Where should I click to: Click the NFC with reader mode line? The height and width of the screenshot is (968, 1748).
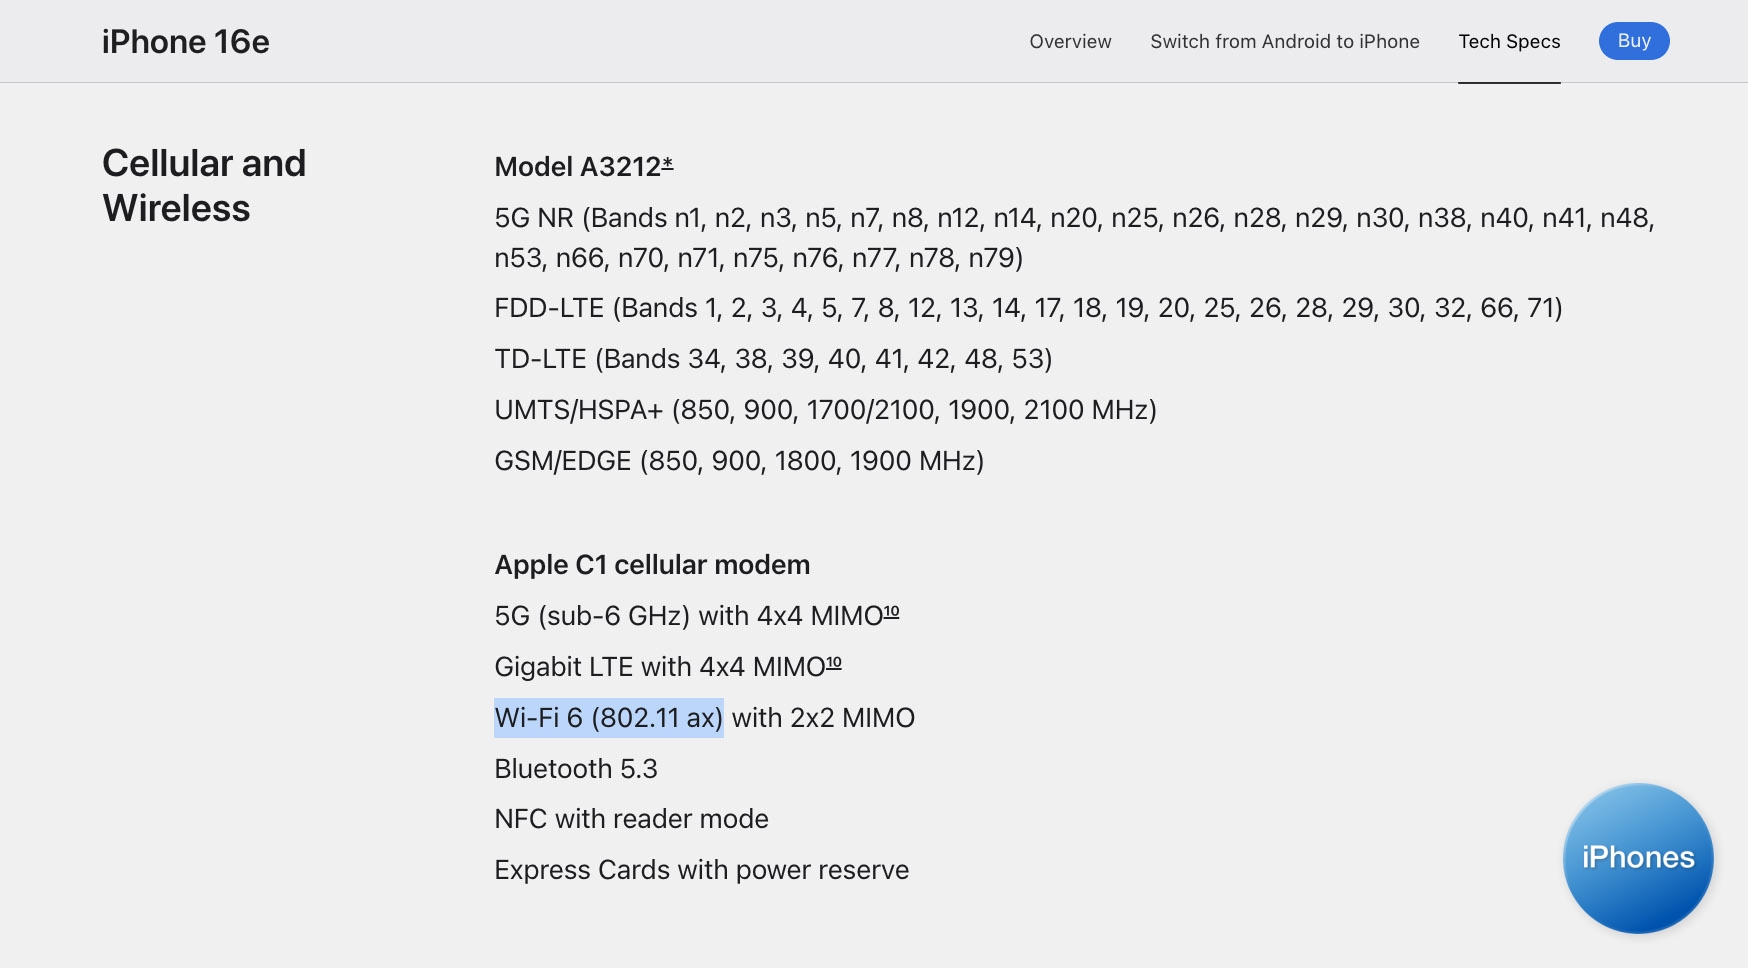[631, 819]
